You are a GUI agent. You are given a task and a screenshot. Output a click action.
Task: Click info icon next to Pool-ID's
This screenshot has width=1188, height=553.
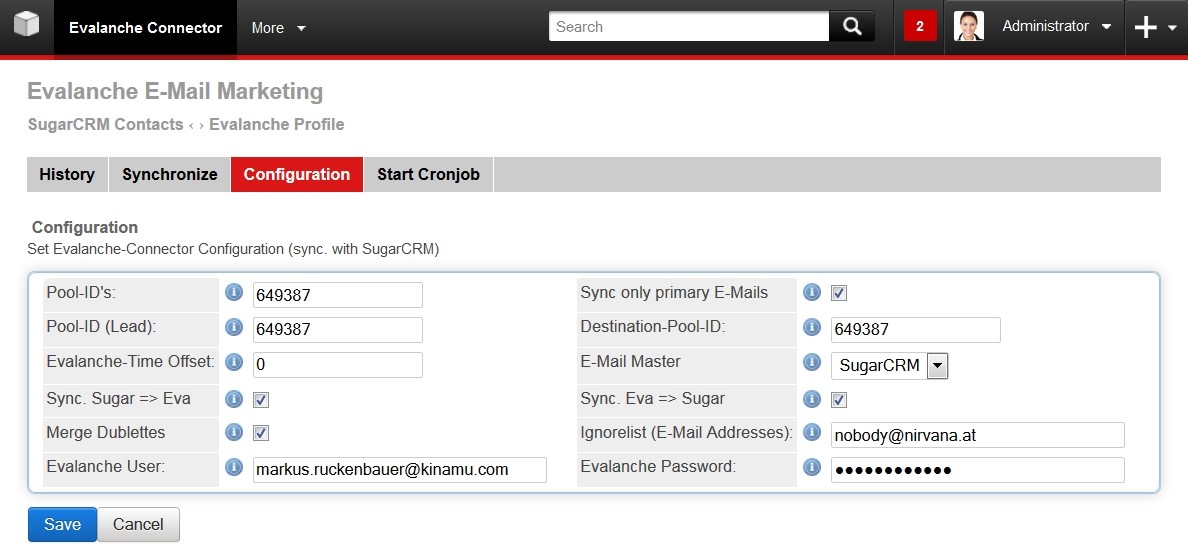234,292
